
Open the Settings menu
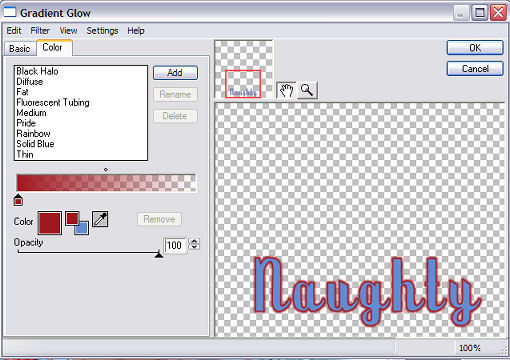coord(102,31)
